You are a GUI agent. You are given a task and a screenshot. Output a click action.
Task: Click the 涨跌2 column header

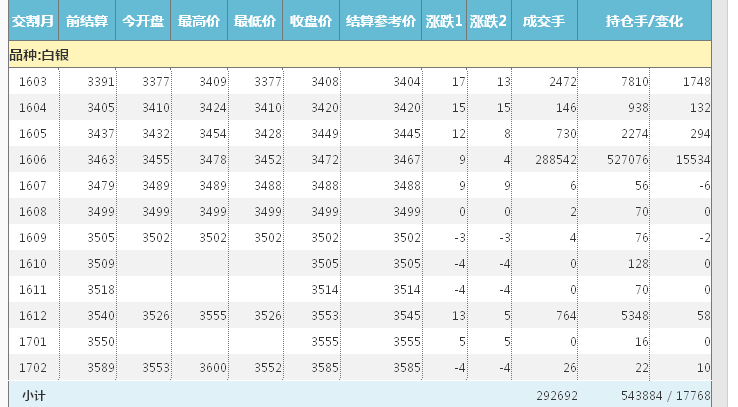[489, 21]
